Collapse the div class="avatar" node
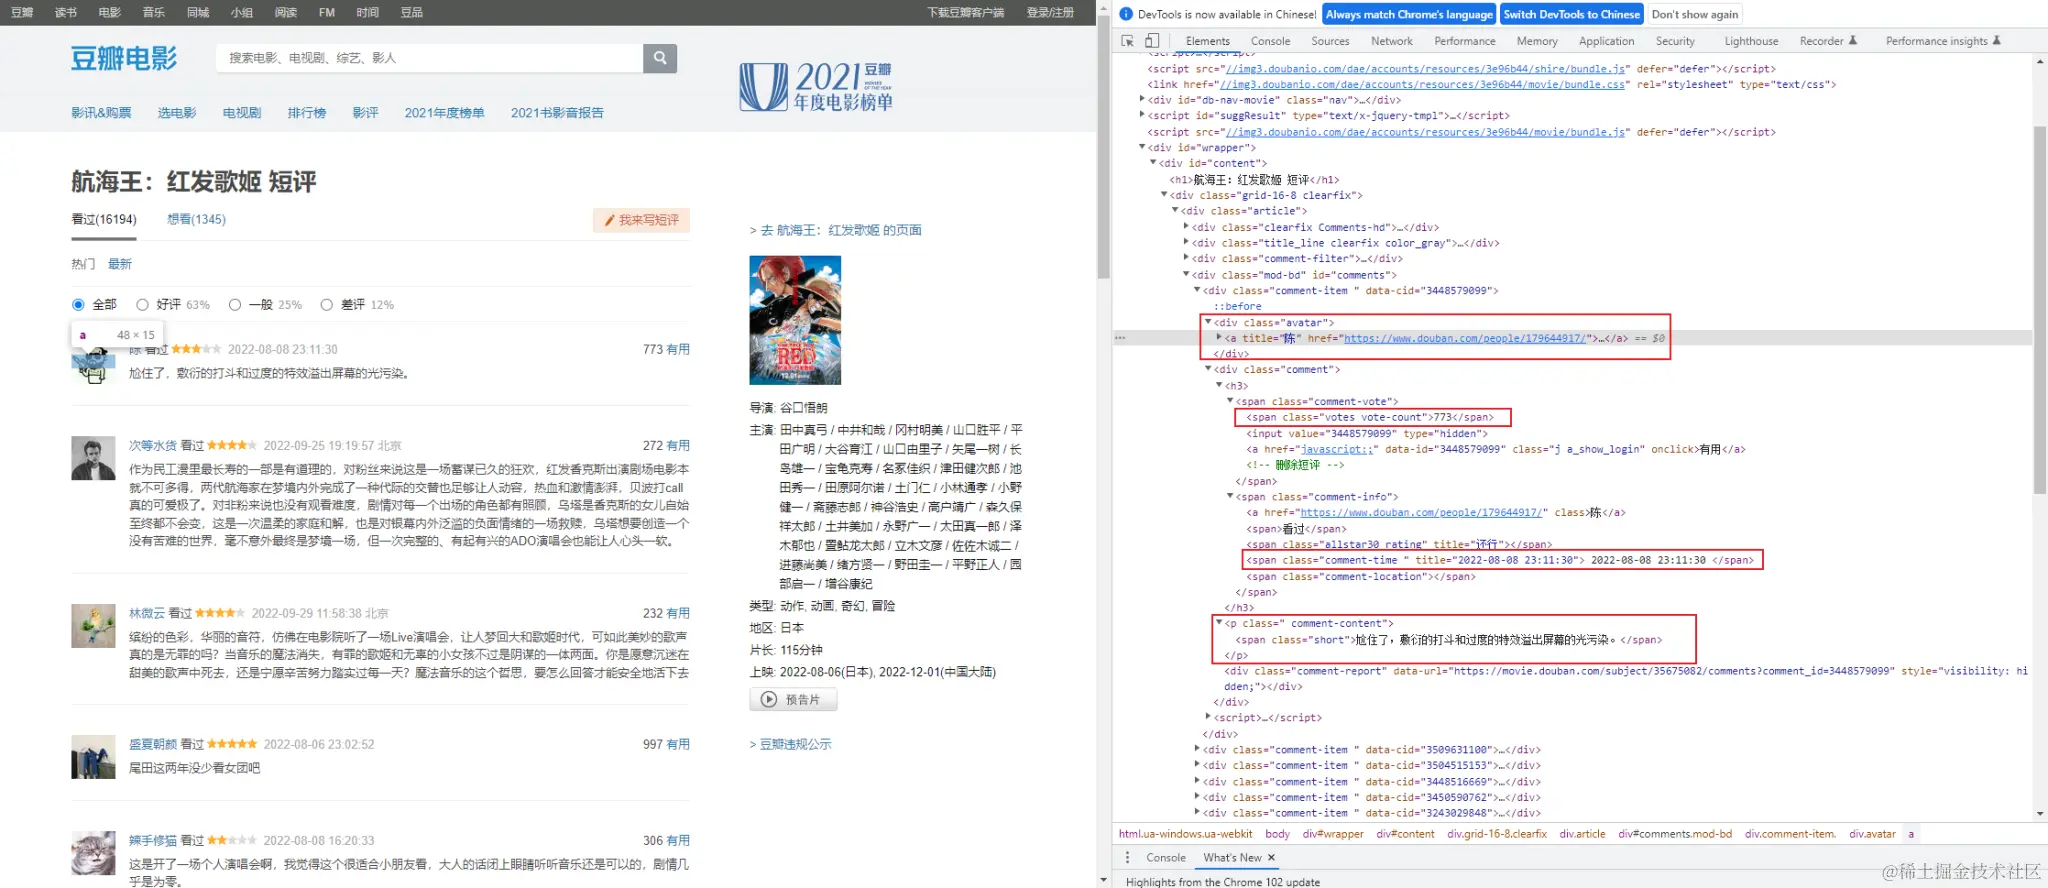Image resolution: width=2048 pixels, height=888 pixels. [x=1208, y=322]
